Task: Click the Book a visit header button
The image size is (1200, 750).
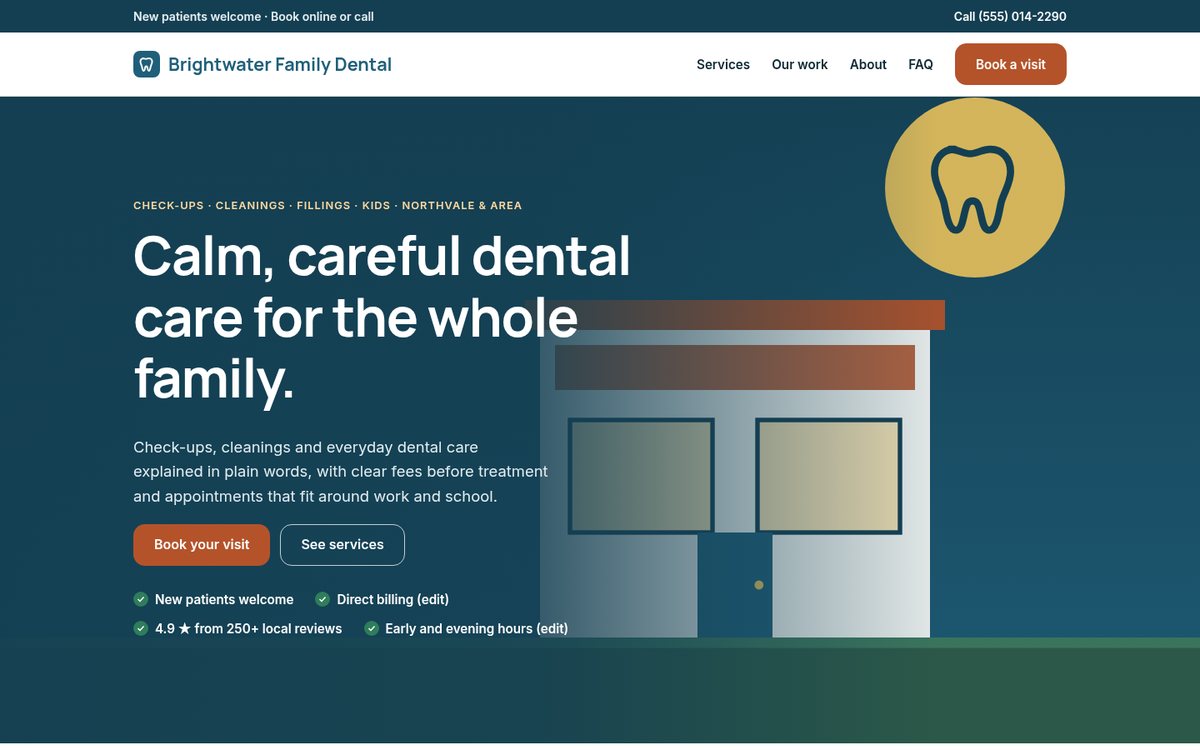Action: click(x=1011, y=64)
